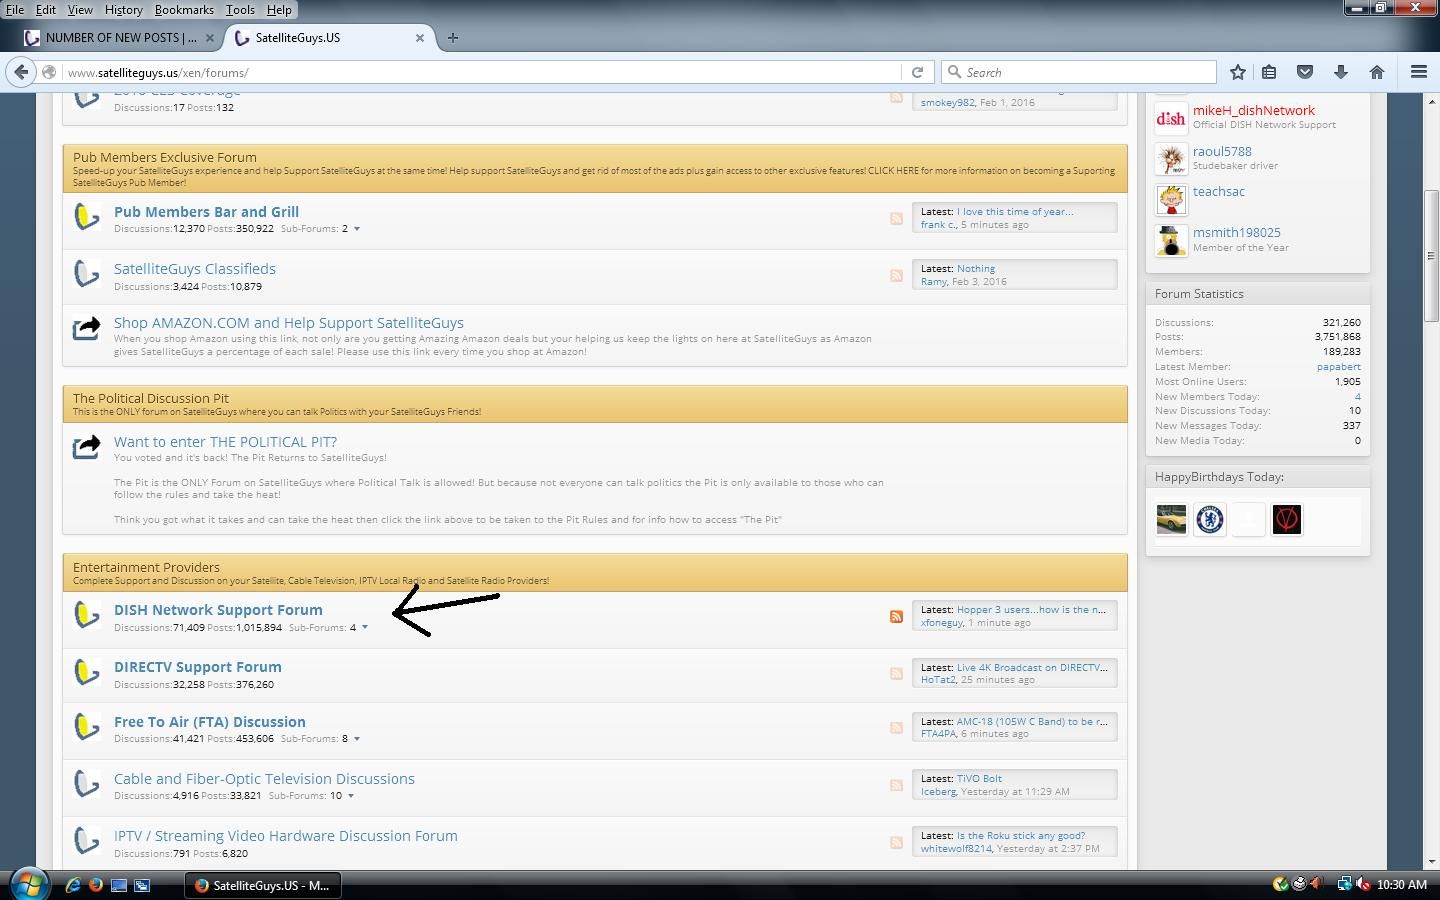Close the SatelliteGuys.US browser tab
This screenshot has width=1440, height=900.
pos(420,38)
